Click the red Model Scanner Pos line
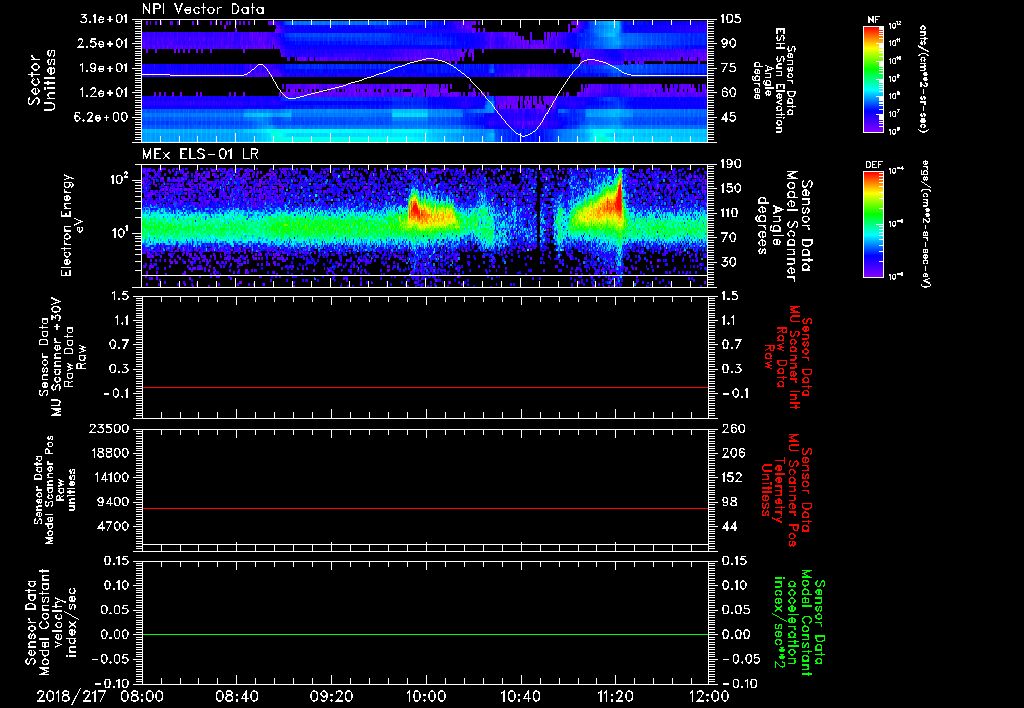The image size is (1024, 708). pos(425,509)
